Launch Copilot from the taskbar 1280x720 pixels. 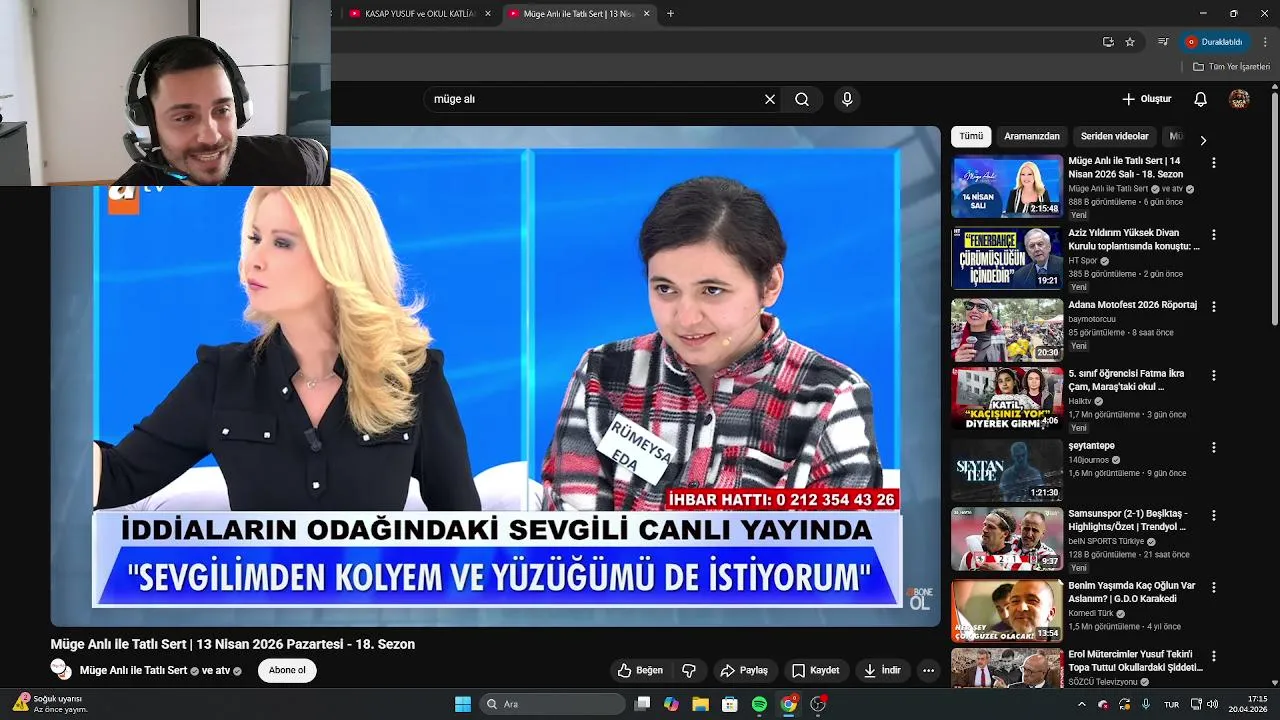[x=671, y=704]
